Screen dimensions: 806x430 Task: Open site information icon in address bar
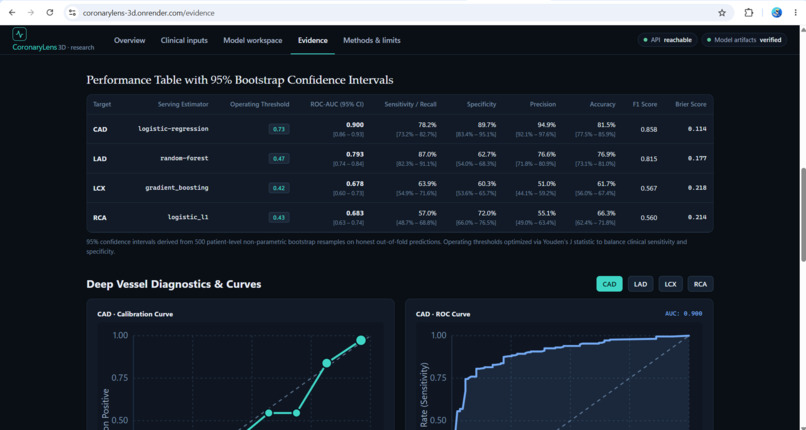pos(72,13)
